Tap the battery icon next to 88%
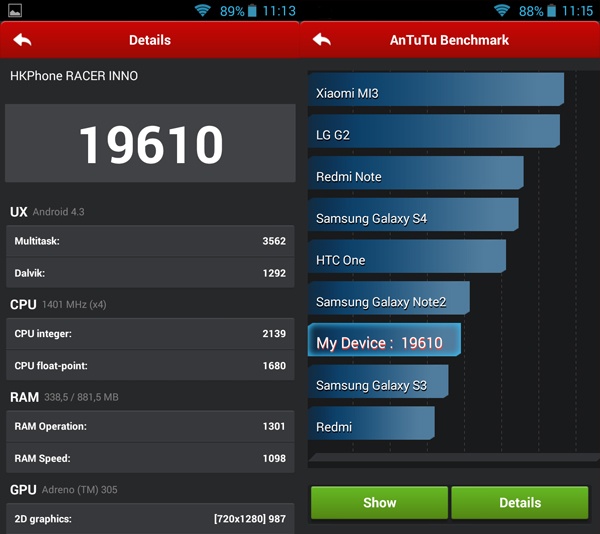The image size is (600, 534). (x=551, y=11)
